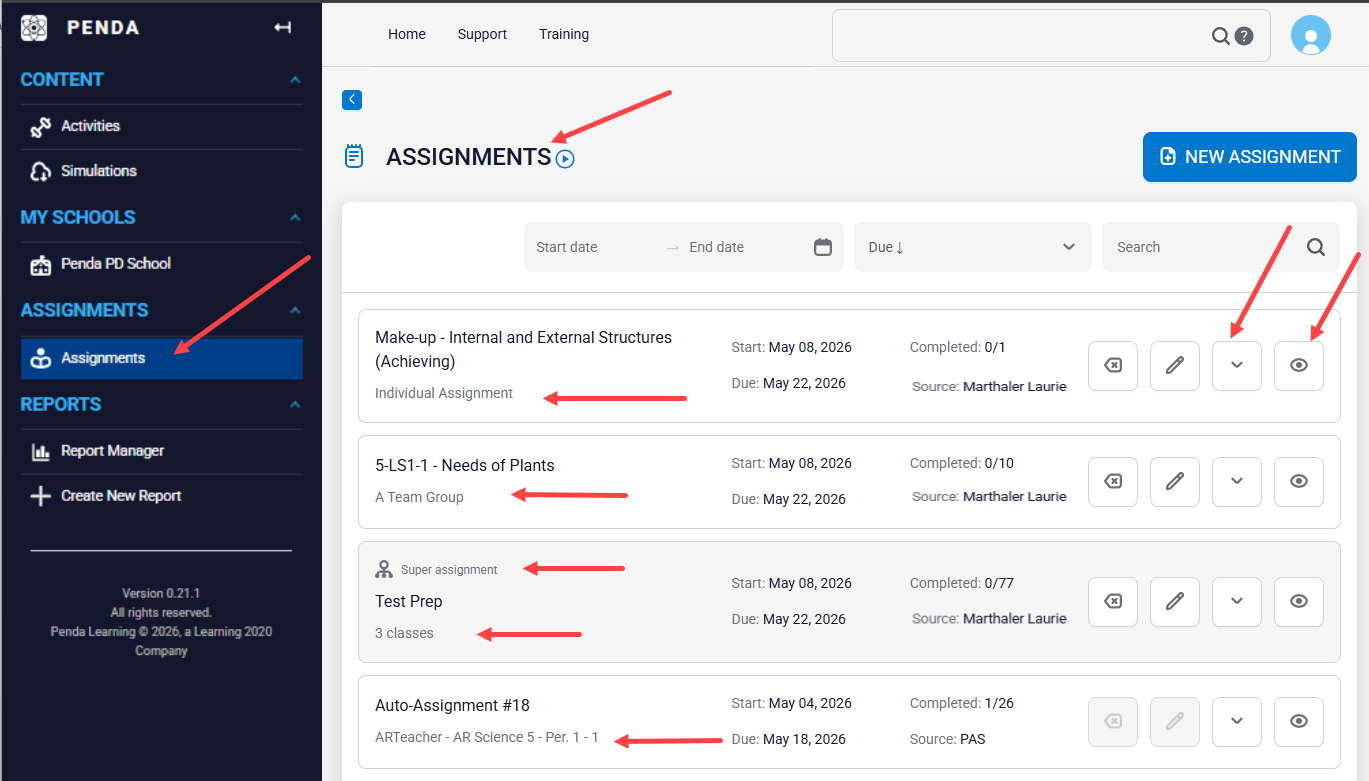This screenshot has width=1369, height=781.
Task: Expand the Auto-Assignment #18 row
Action: pyautogui.click(x=1237, y=722)
